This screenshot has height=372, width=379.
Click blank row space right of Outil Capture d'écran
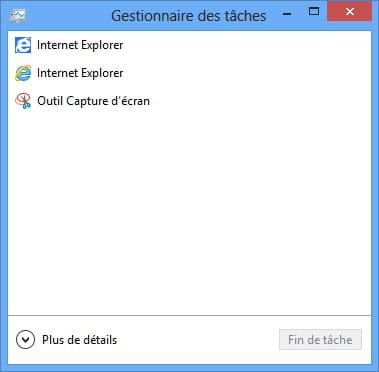[260, 101]
